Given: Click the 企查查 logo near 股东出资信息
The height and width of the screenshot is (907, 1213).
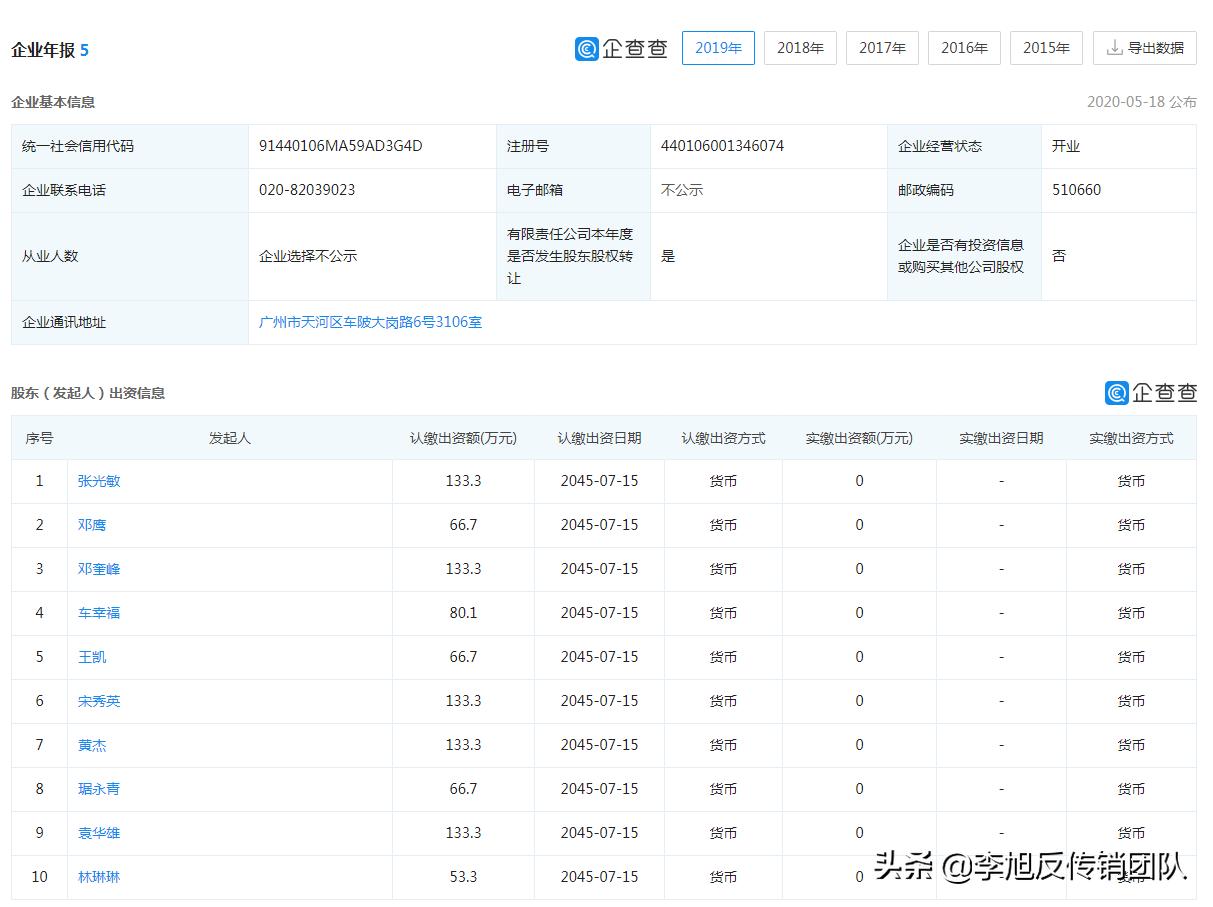Looking at the screenshot, I should (1151, 393).
